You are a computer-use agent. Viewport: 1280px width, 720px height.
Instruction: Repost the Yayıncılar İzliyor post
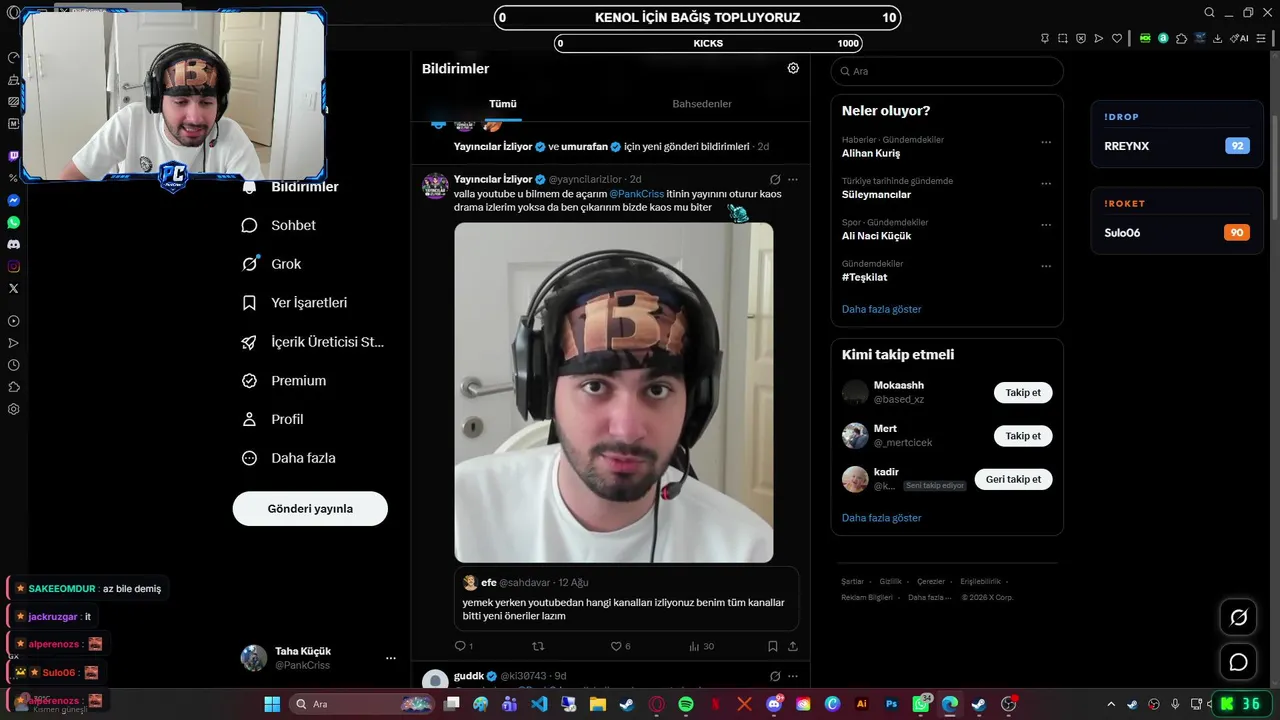click(538, 646)
